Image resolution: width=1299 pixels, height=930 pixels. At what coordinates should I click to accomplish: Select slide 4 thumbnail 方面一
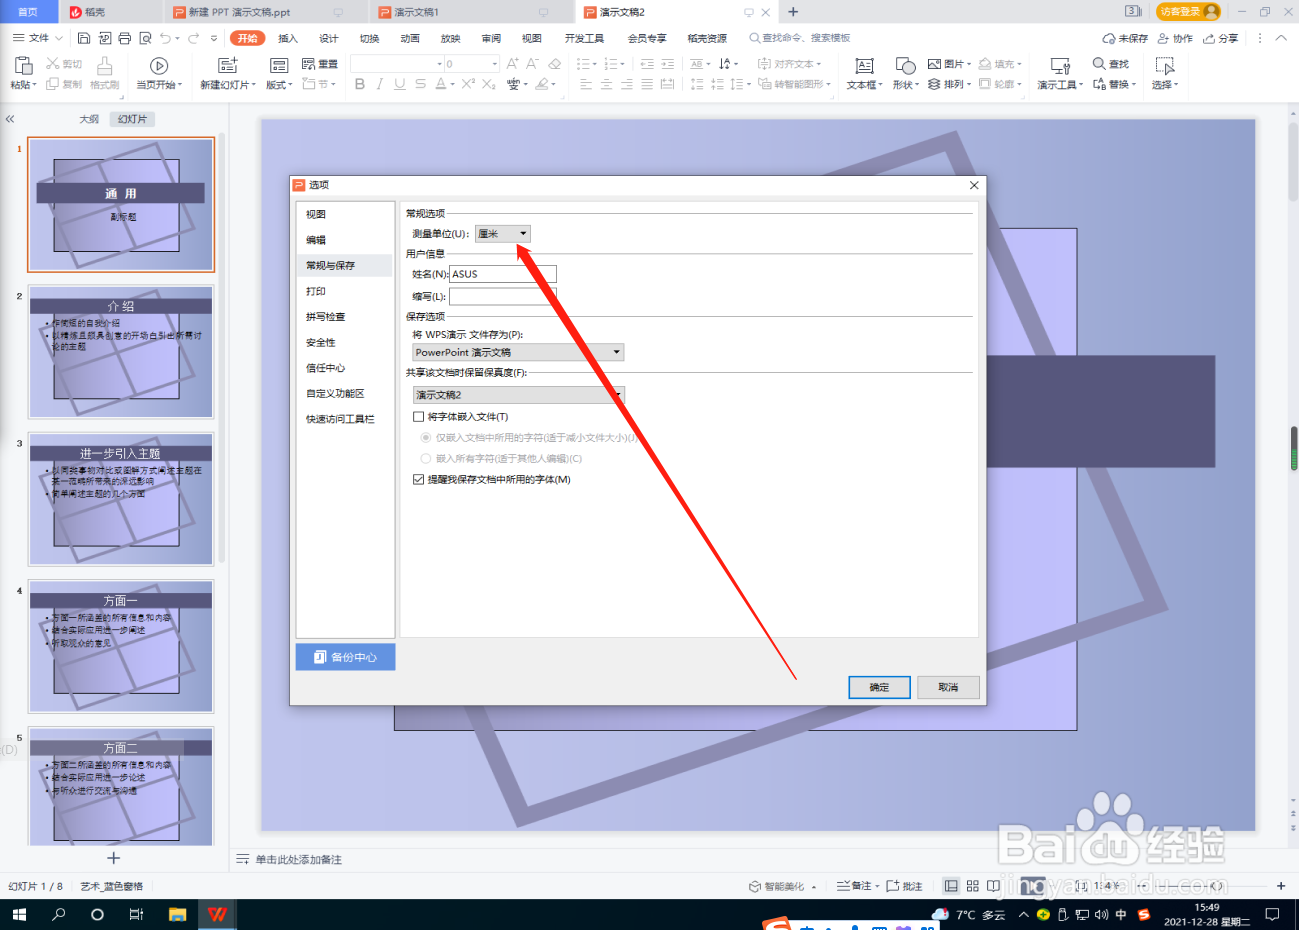pos(121,646)
